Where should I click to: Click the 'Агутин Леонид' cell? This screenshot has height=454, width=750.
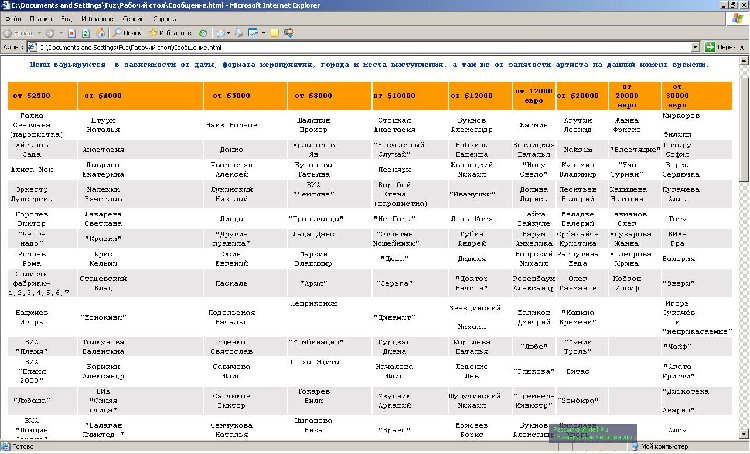pyautogui.click(x=582, y=125)
